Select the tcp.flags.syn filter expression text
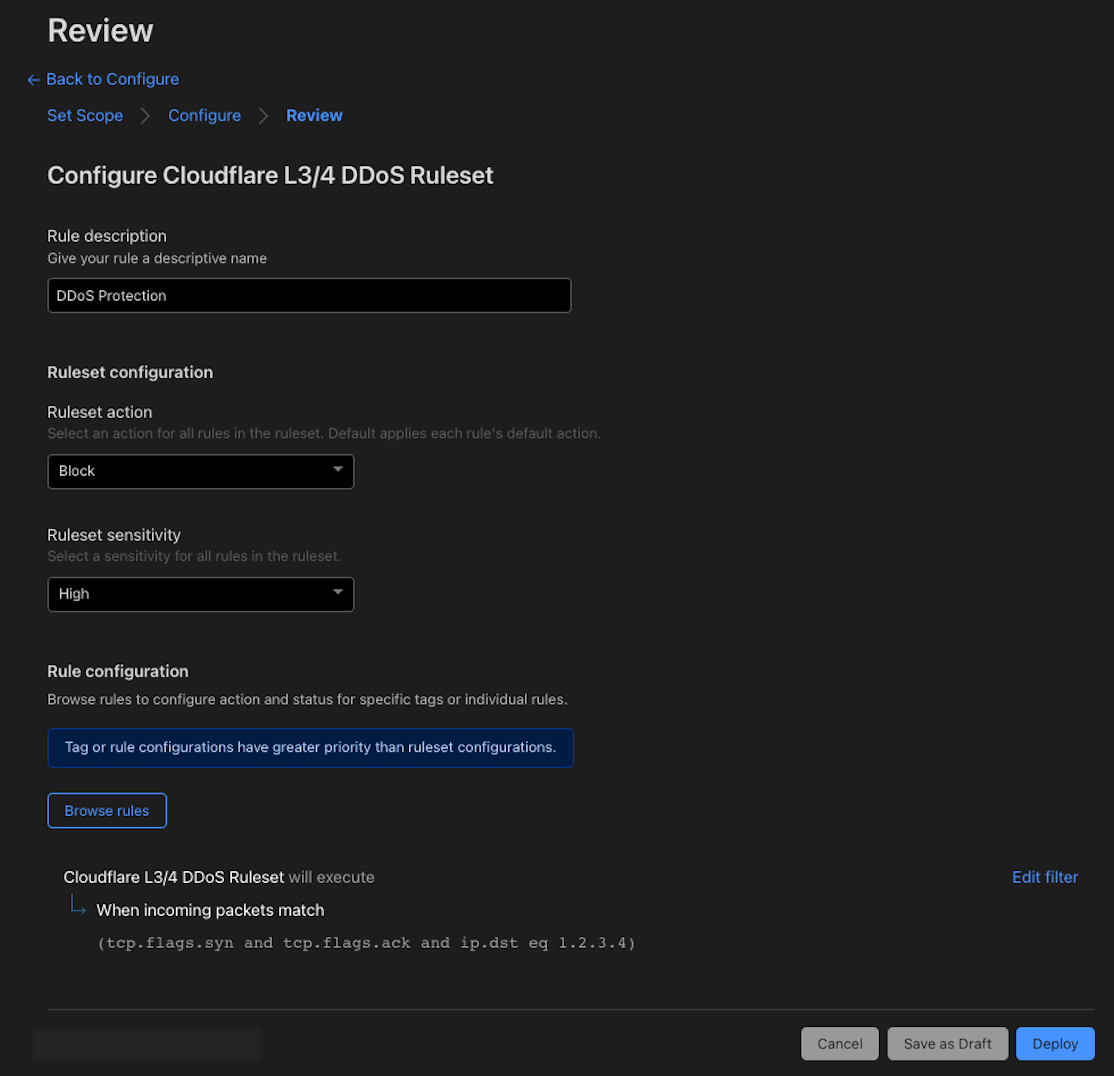Image resolution: width=1114 pixels, height=1076 pixels. [x=367, y=943]
